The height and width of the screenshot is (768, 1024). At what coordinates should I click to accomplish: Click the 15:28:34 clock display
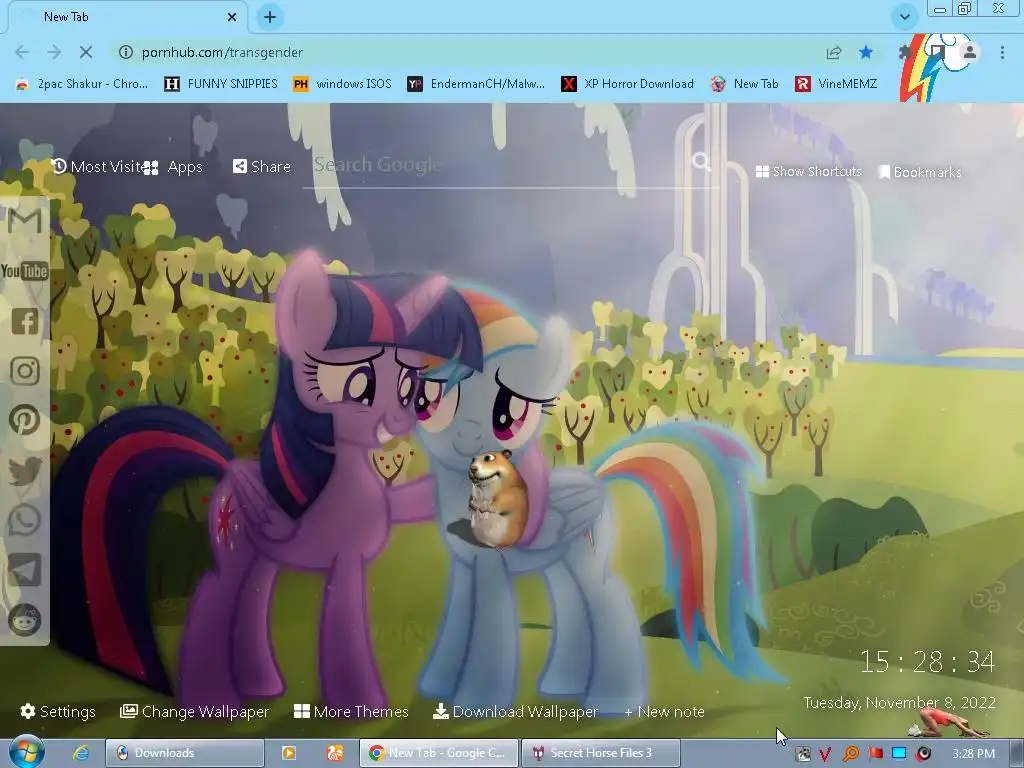[x=927, y=662]
